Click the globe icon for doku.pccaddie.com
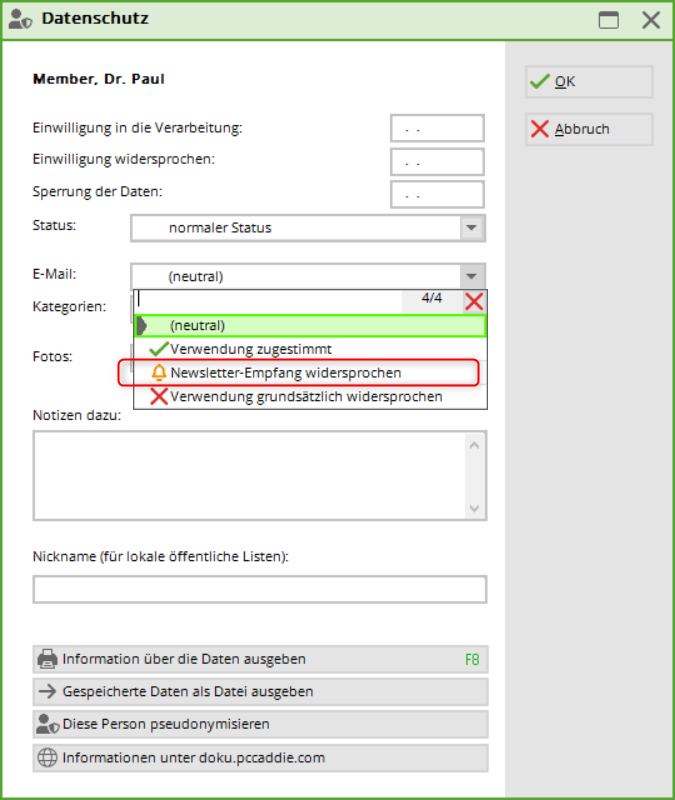The width and height of the screenshot is (675, 800). coord(47,758)
